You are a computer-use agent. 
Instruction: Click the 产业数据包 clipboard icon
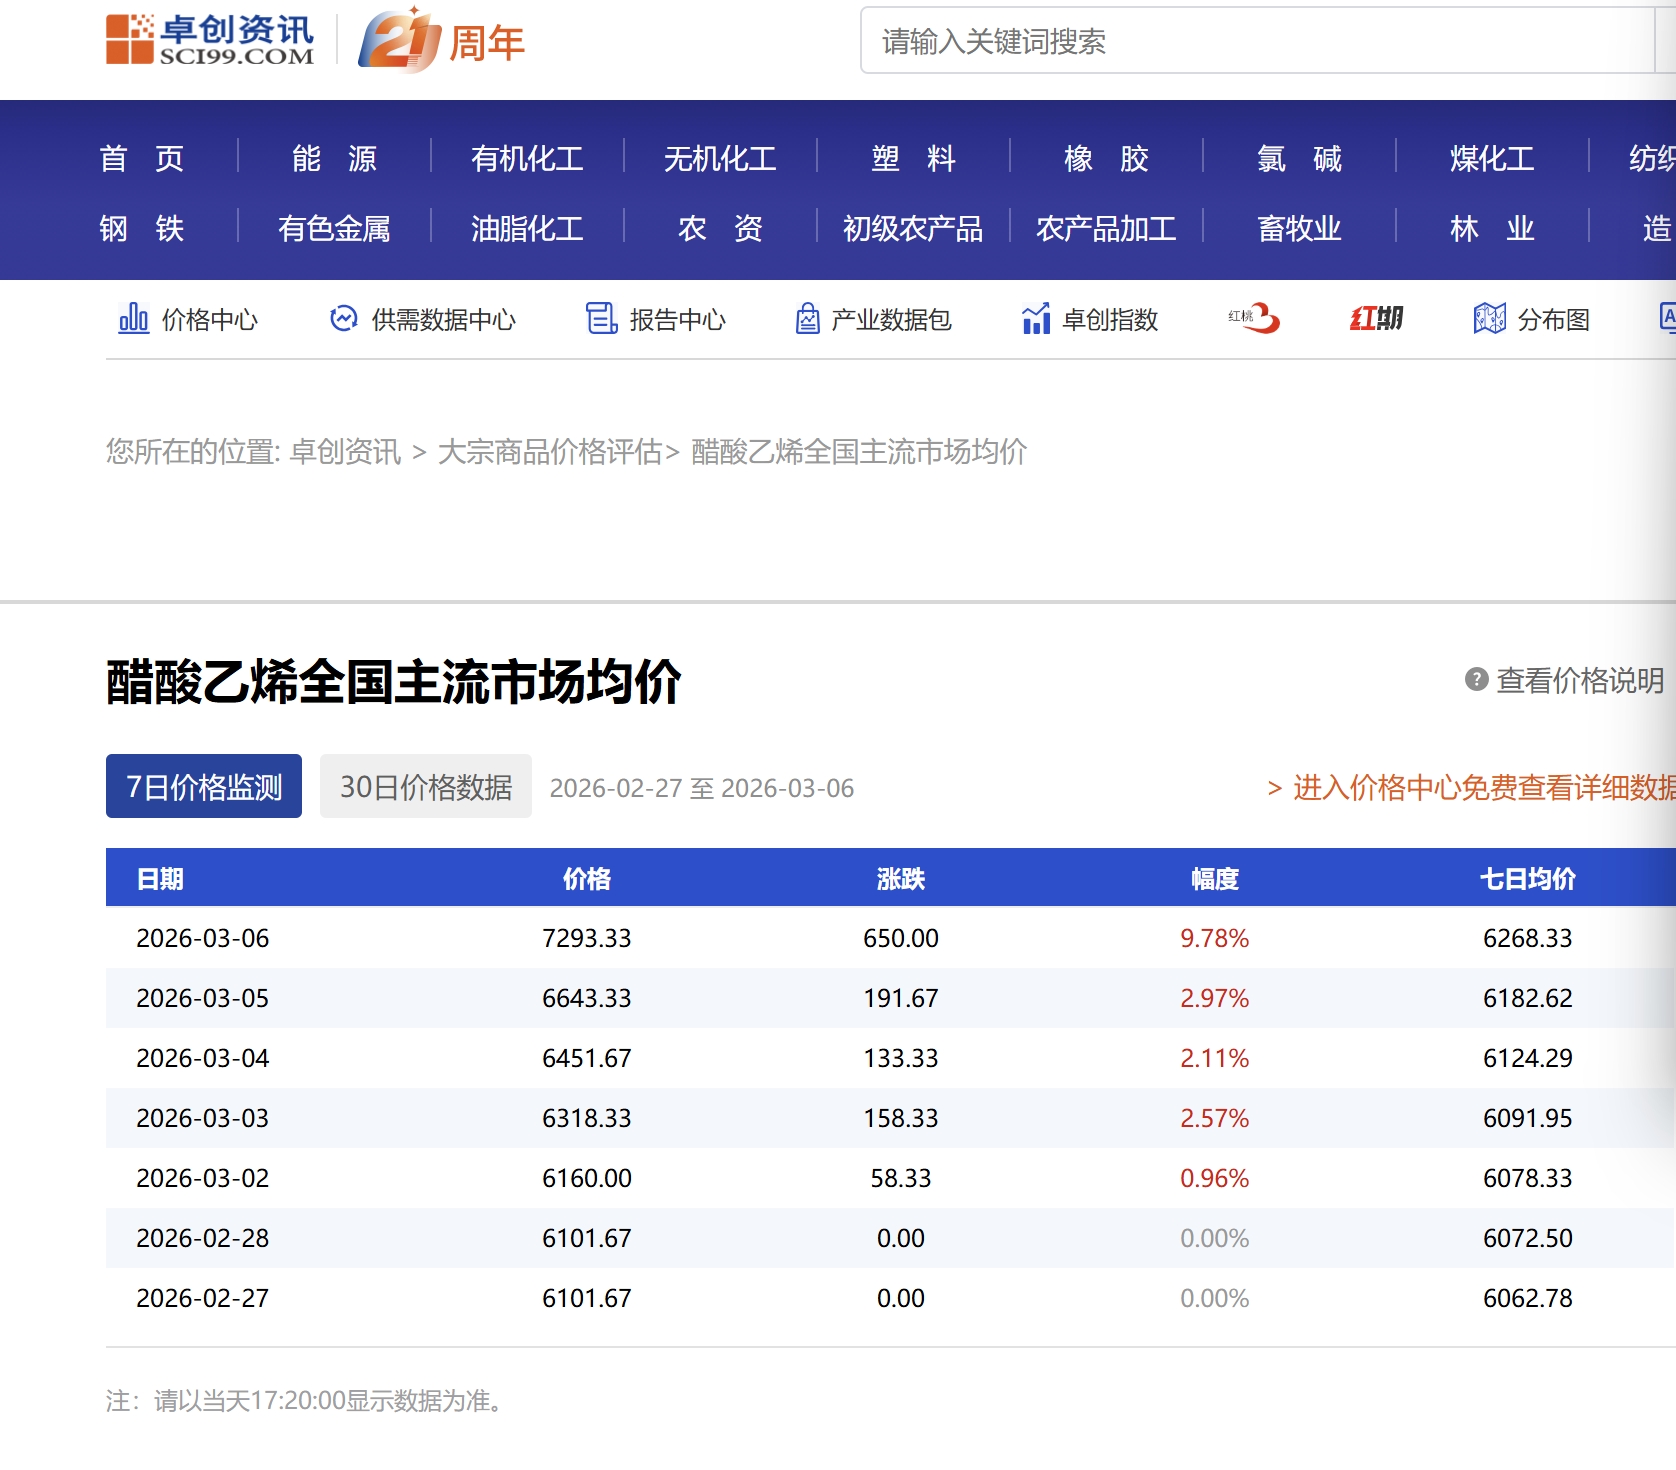[x=807, y=319]
